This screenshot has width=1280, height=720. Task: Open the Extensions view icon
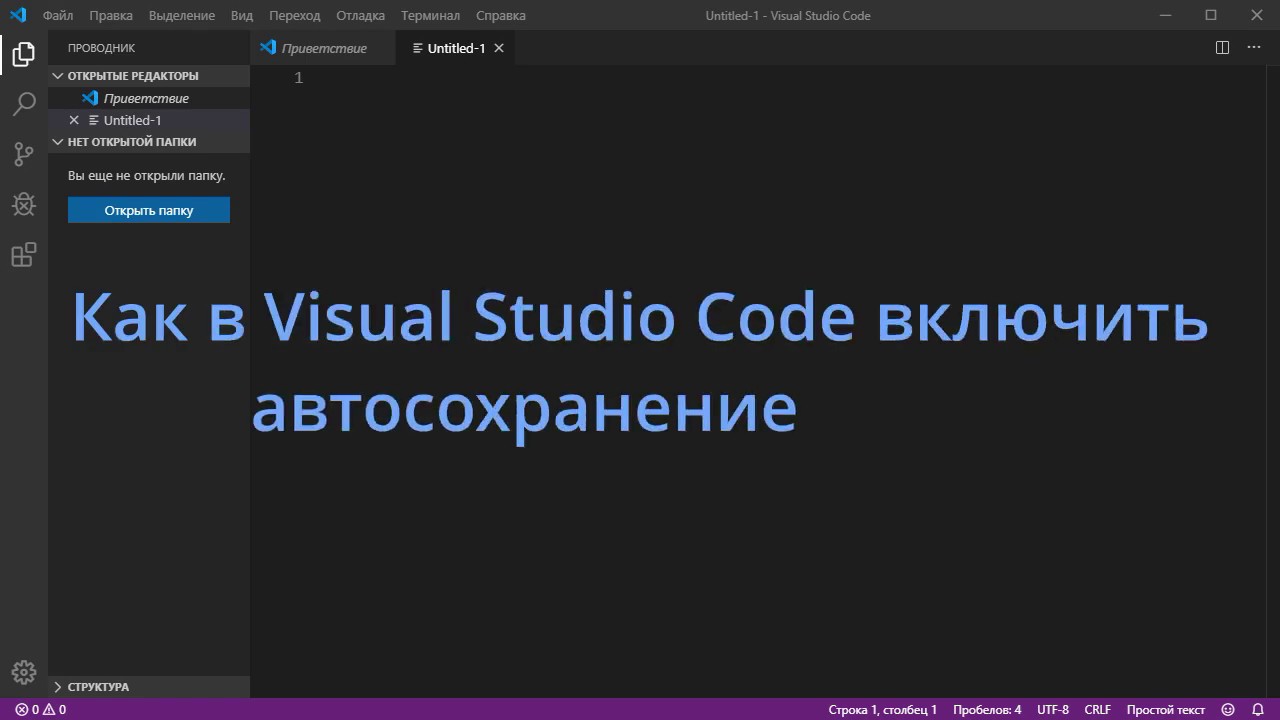(x=24, y=255)
